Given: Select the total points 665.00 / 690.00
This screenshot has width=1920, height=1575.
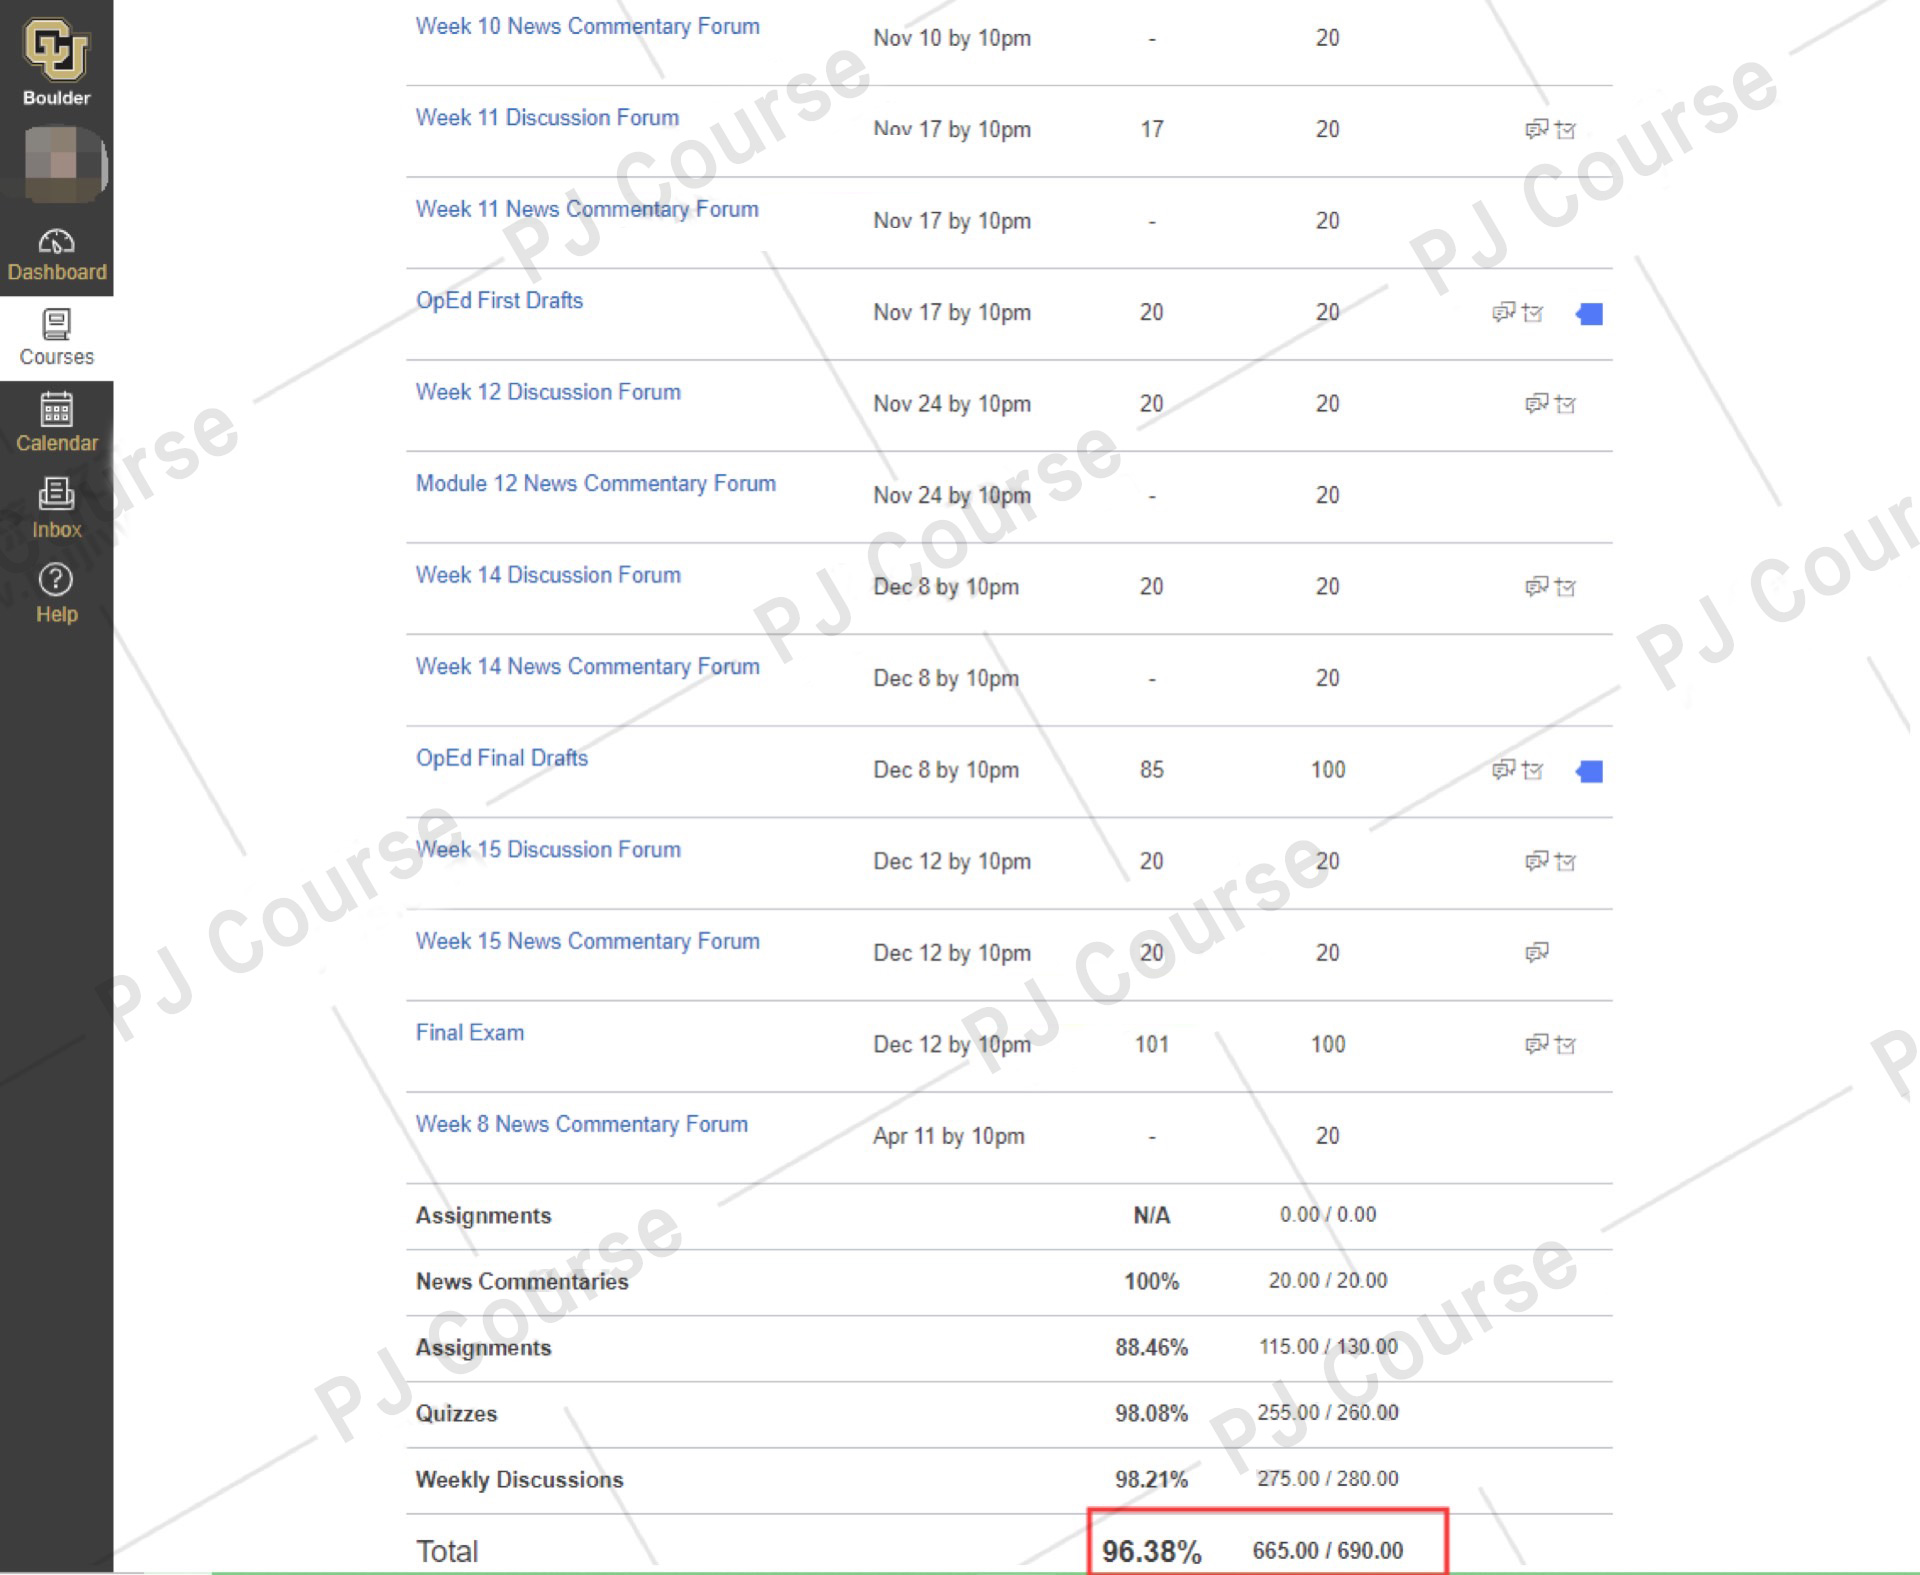Looking at the screenshot, I should [1328, 1550].
